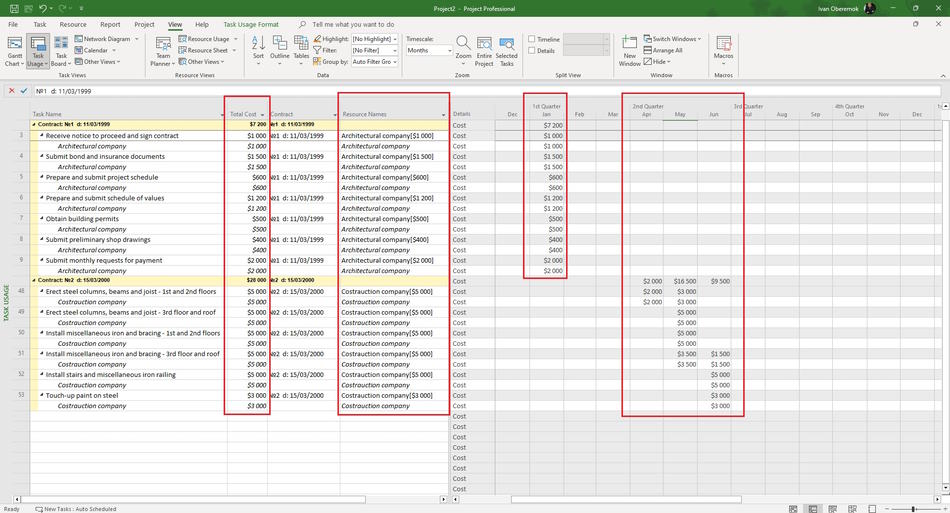The width and height of the screenshot is (950, 513).
Task: Switch to the Project ribbon tab
Action: tap(144, 24)
